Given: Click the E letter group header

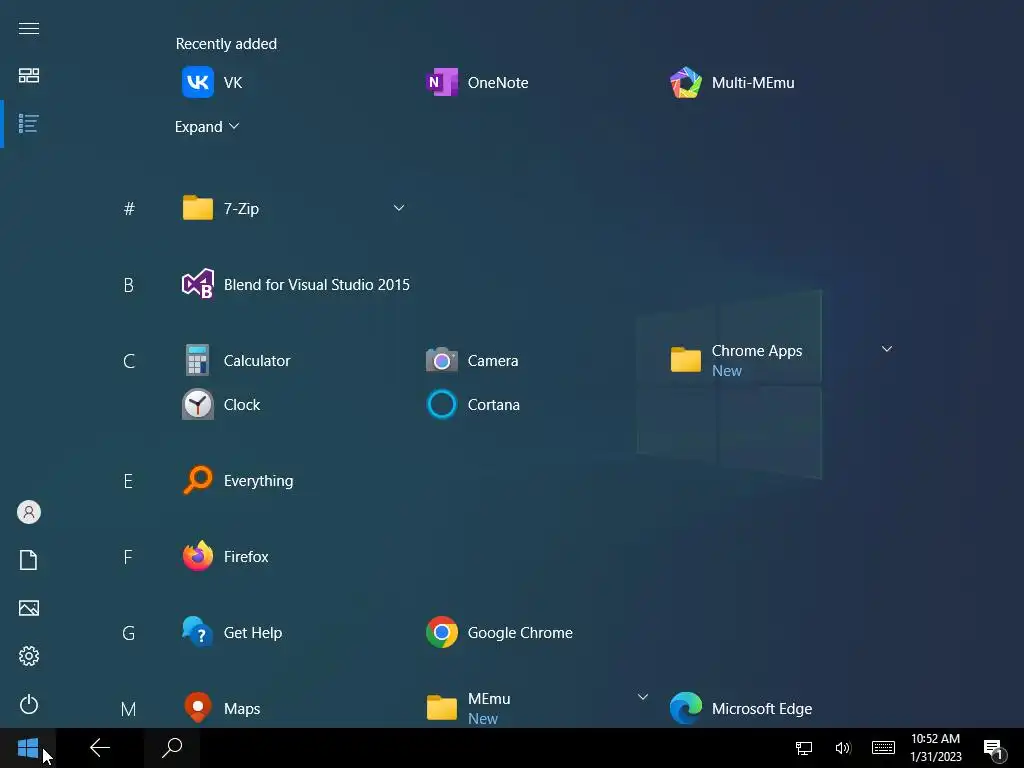Looking at the screenshot, I should 128,481.
